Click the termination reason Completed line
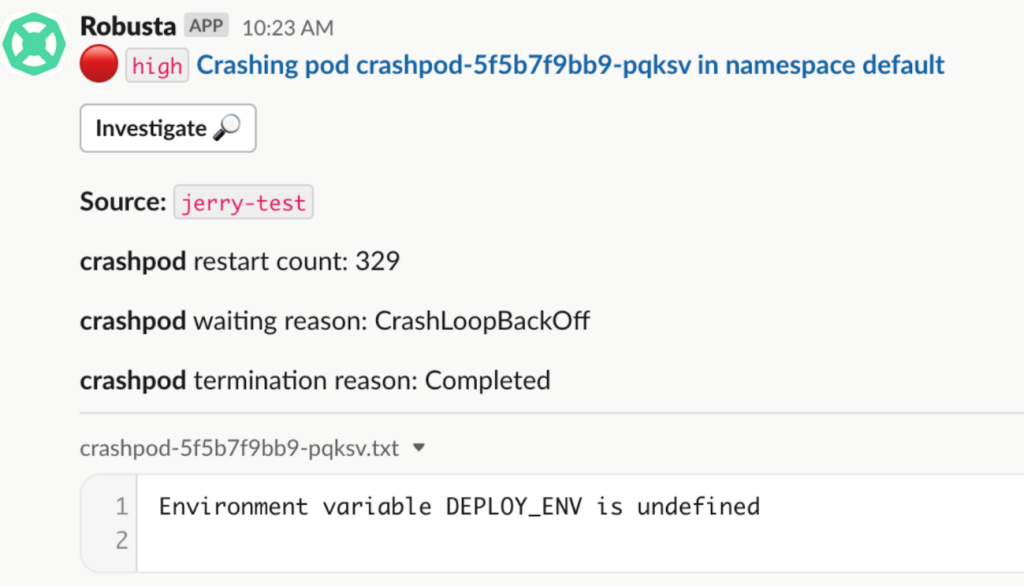The image size is (1024, 586). pos(315,381)
